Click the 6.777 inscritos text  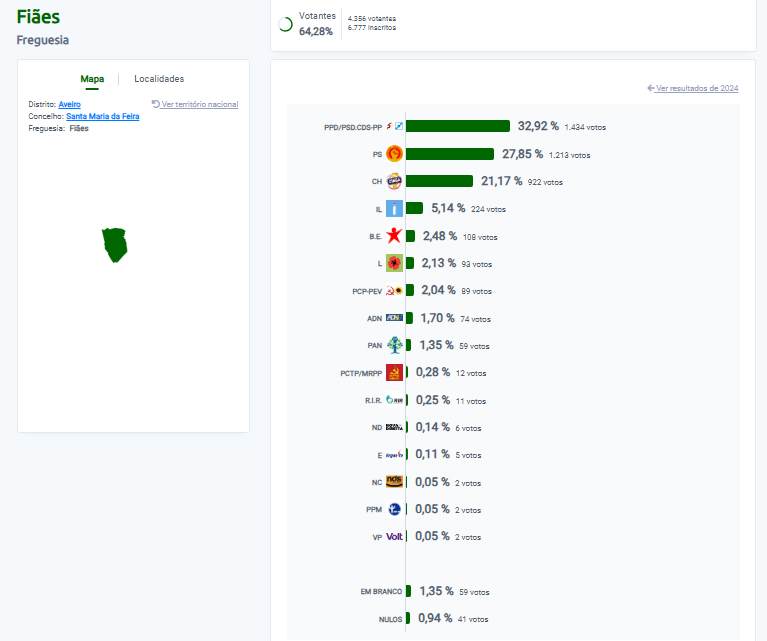[x=372, y=28]
